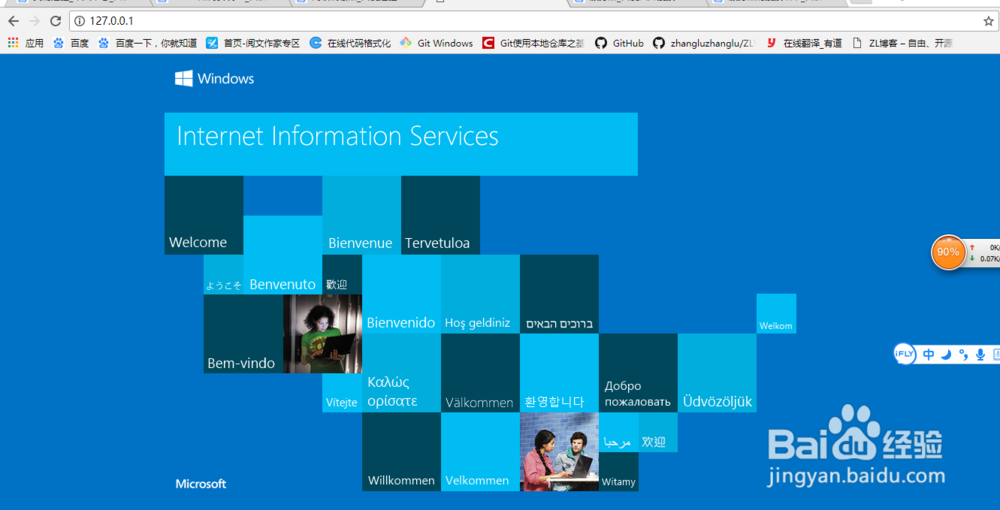Open the 百度一下，你就知道 bookmark
Viewport: 1000px width, 510px height.
148,43
